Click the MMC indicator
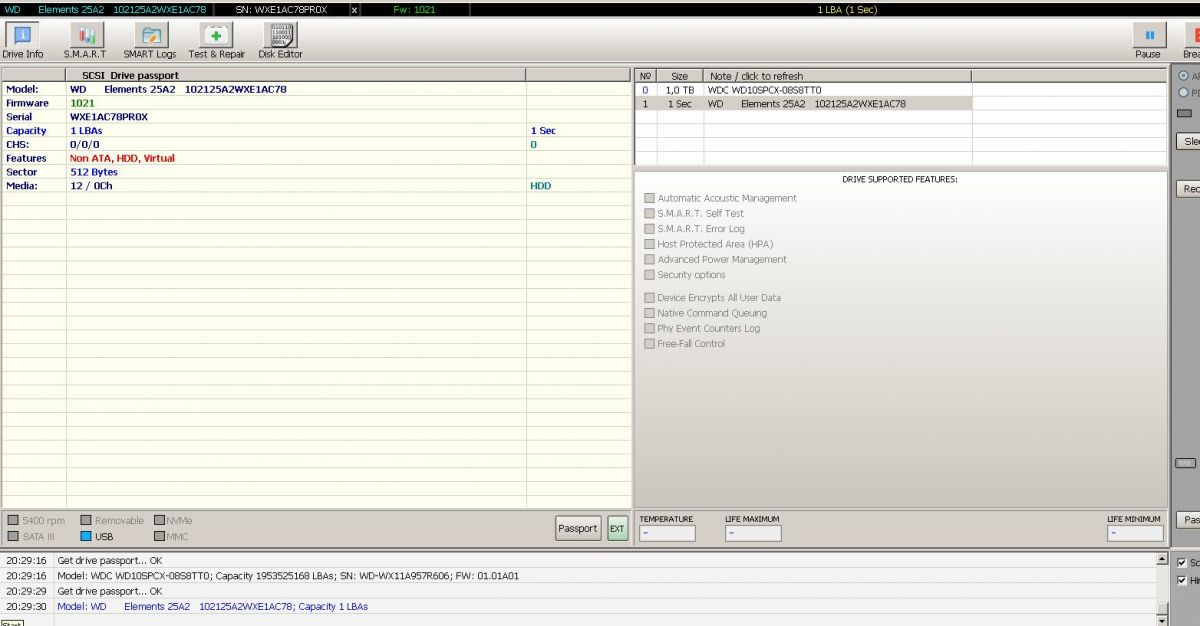1200x626 pixels. (x=160, y=537)
